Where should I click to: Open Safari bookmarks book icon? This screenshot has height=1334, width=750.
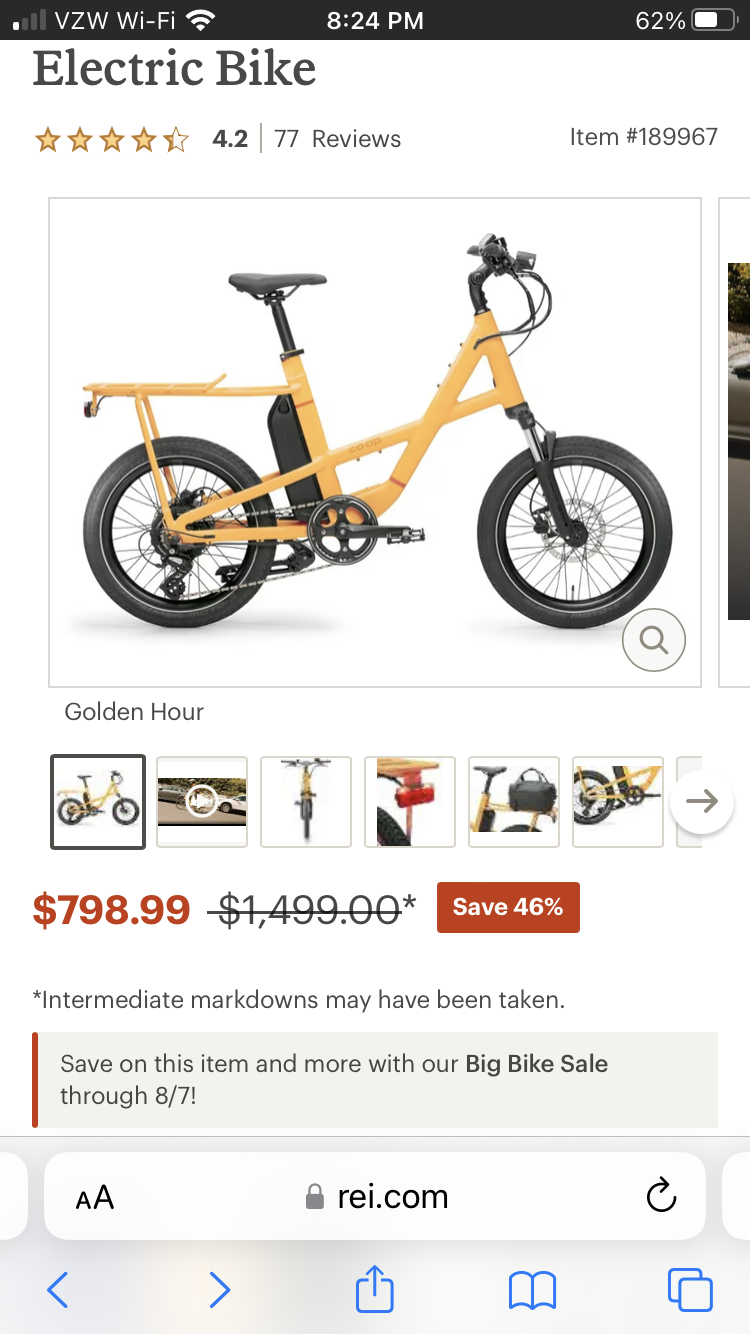[532, 1290]
